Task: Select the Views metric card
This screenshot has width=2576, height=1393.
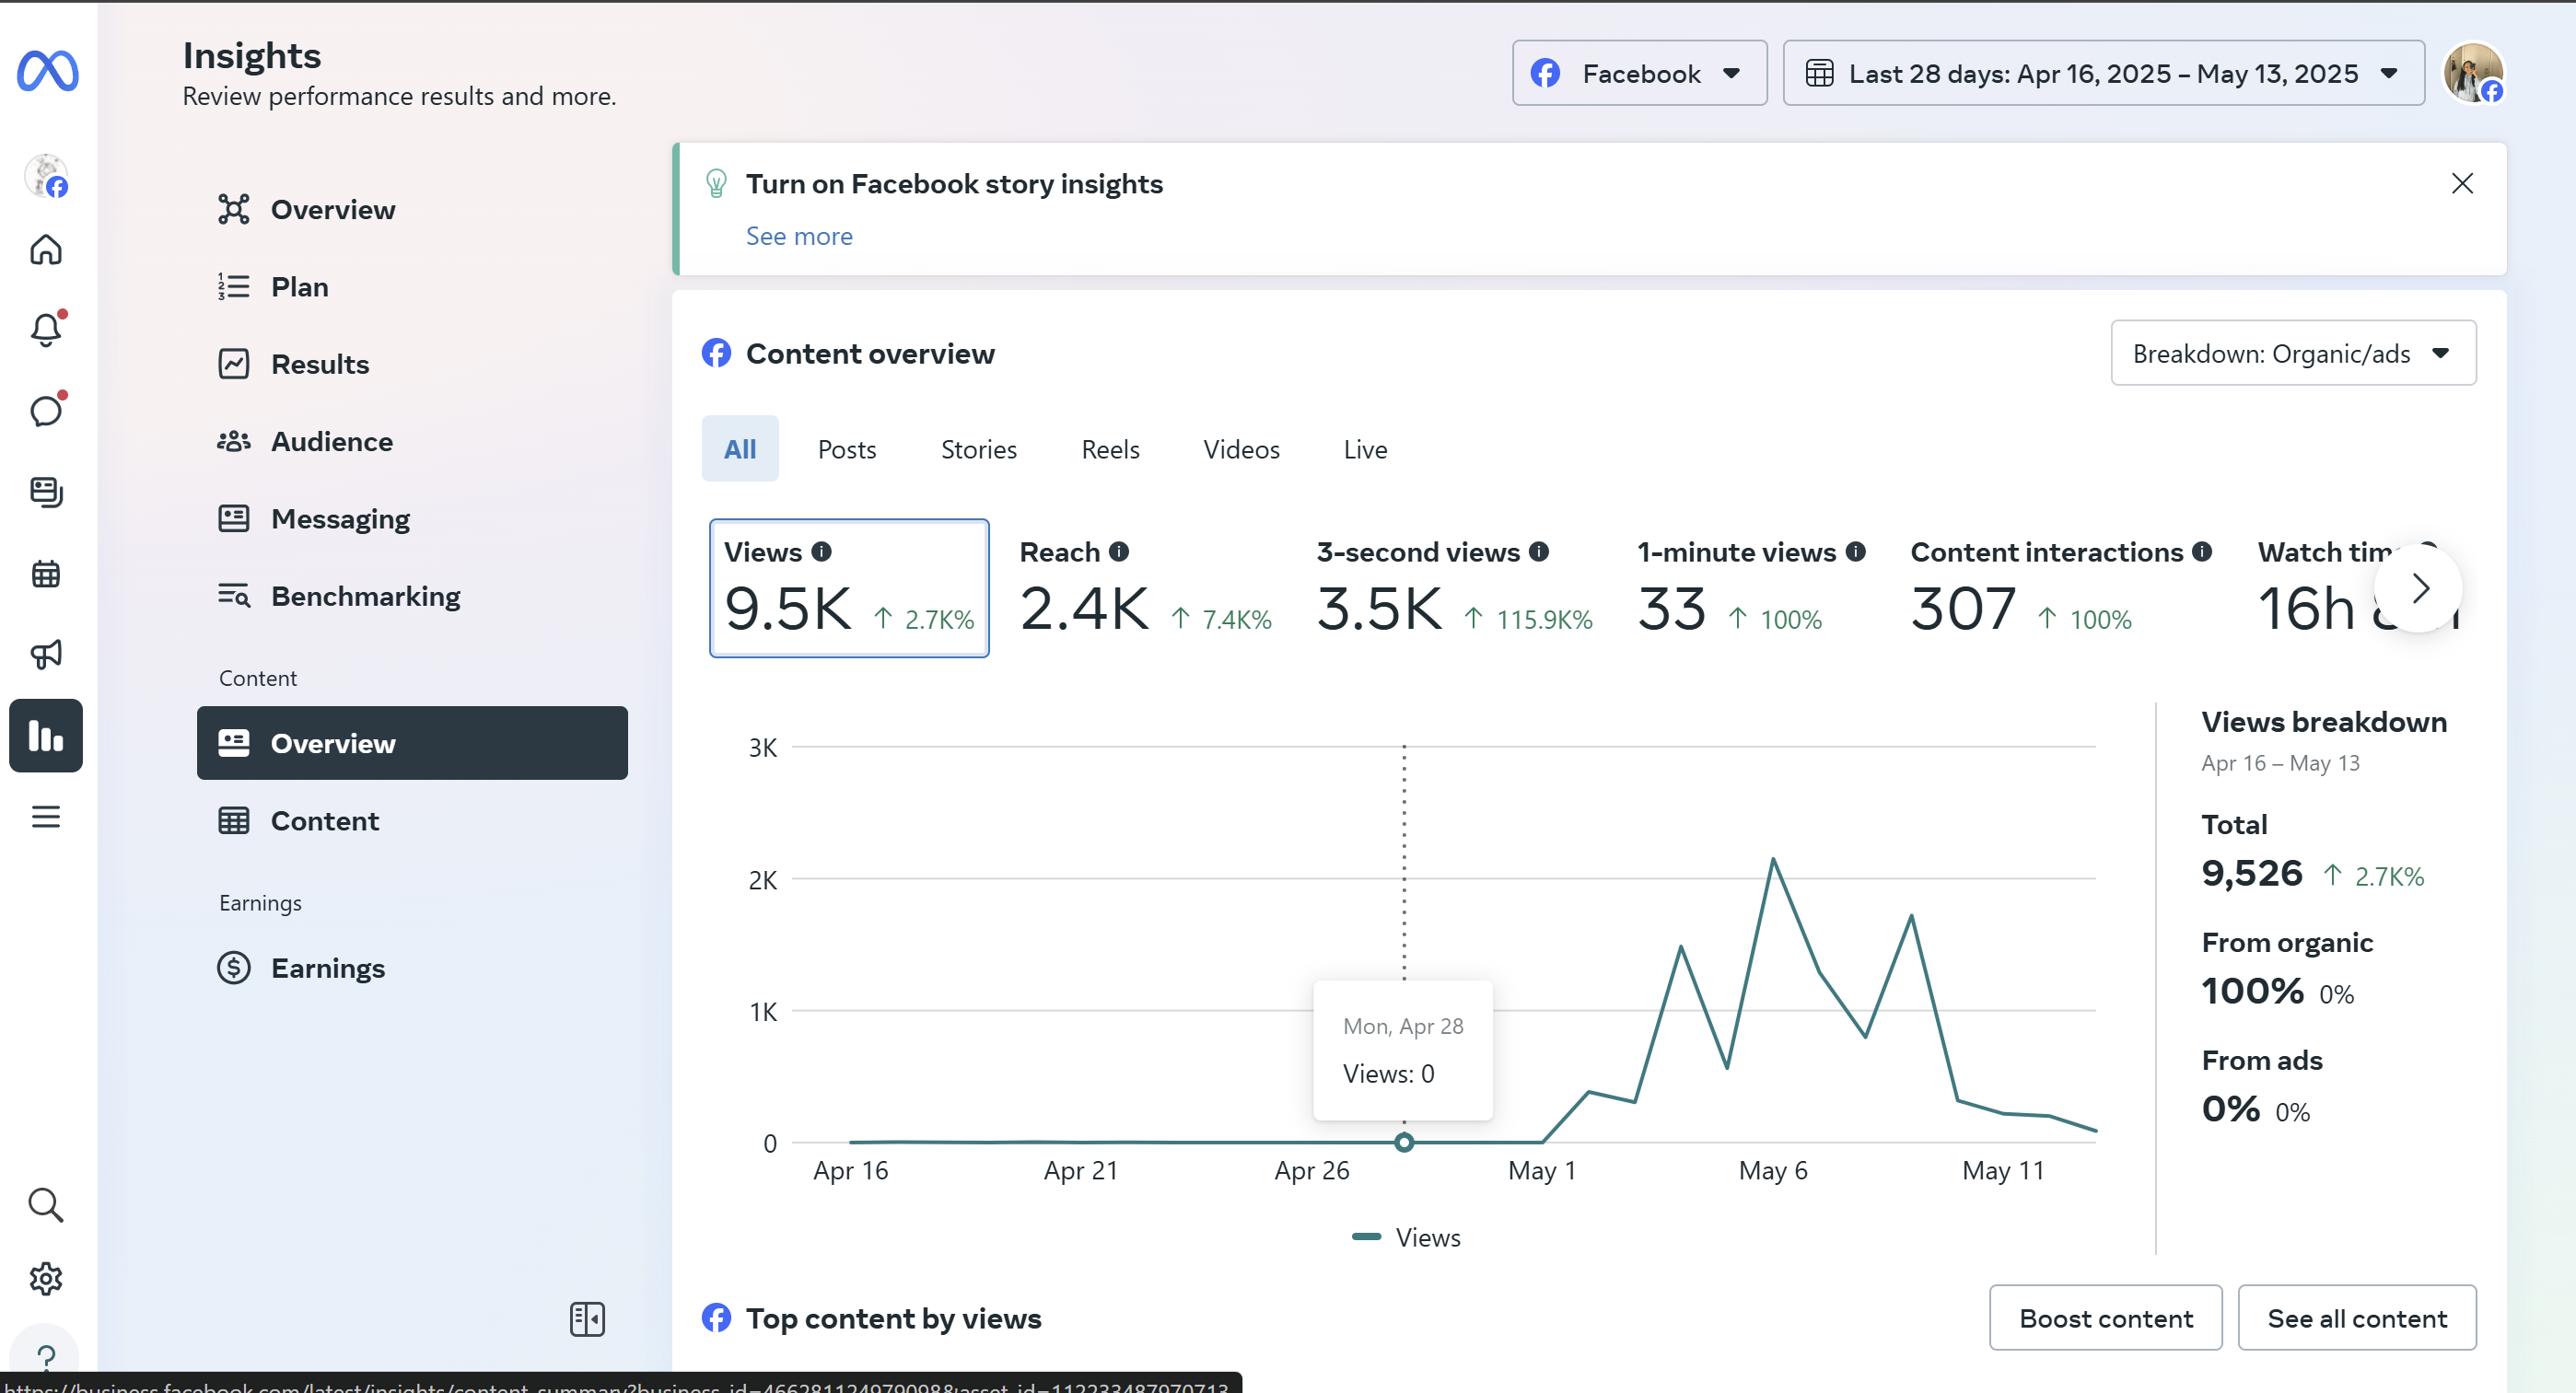Action: pos(848,588)
